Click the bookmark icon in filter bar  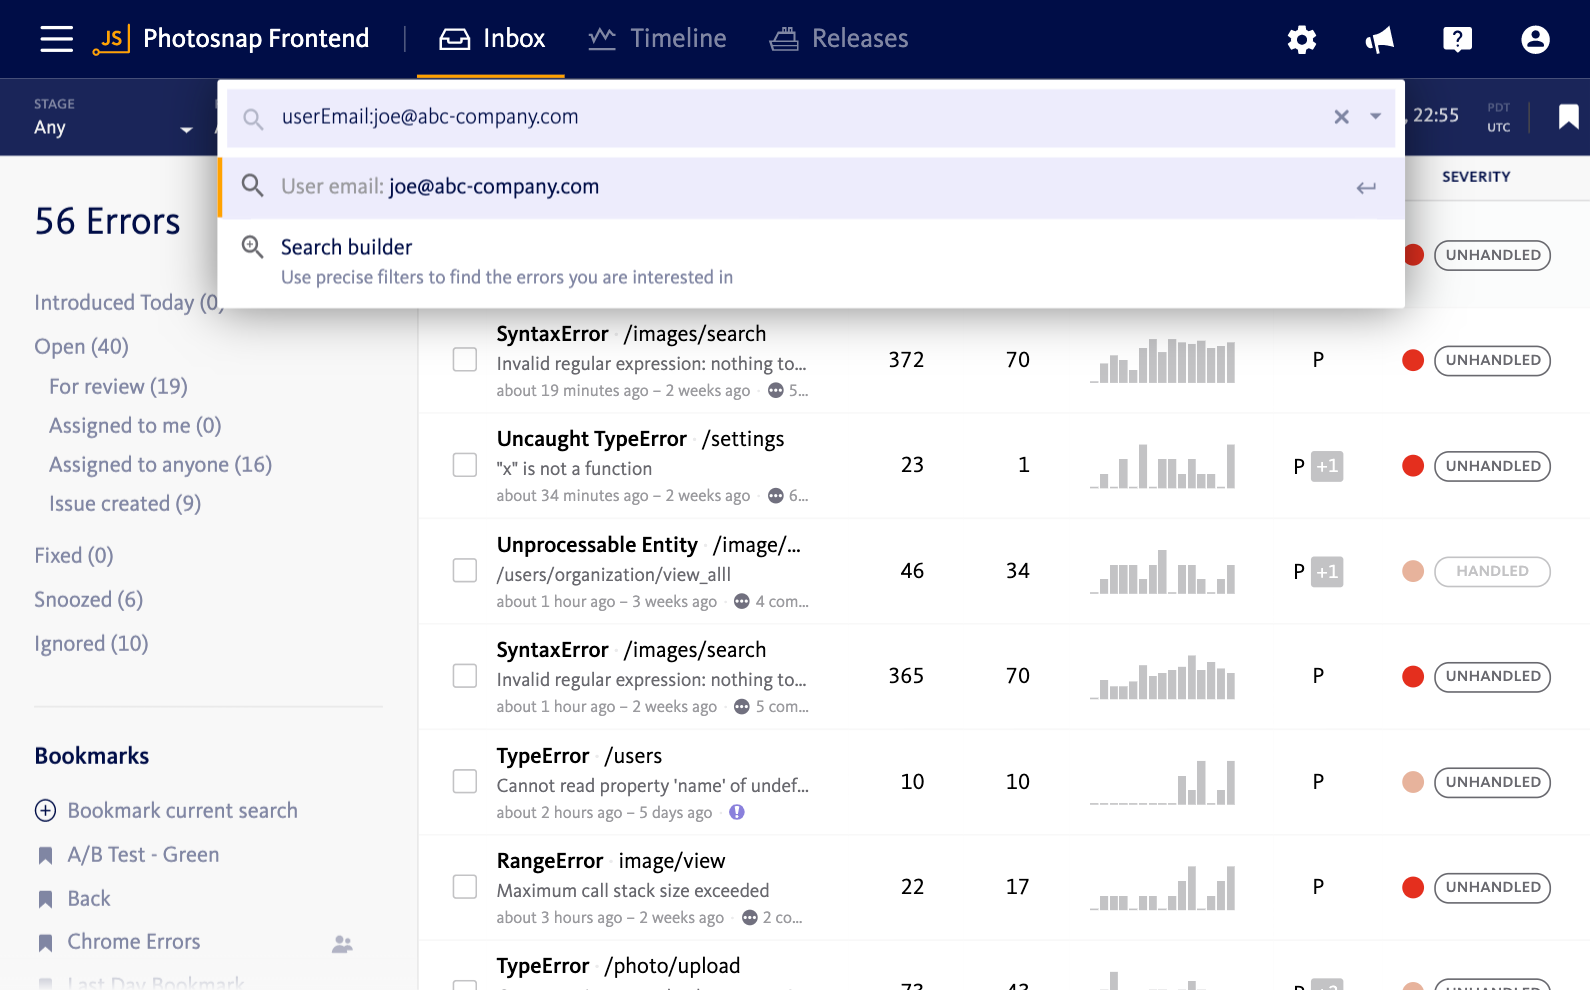tap(1568, 117)
